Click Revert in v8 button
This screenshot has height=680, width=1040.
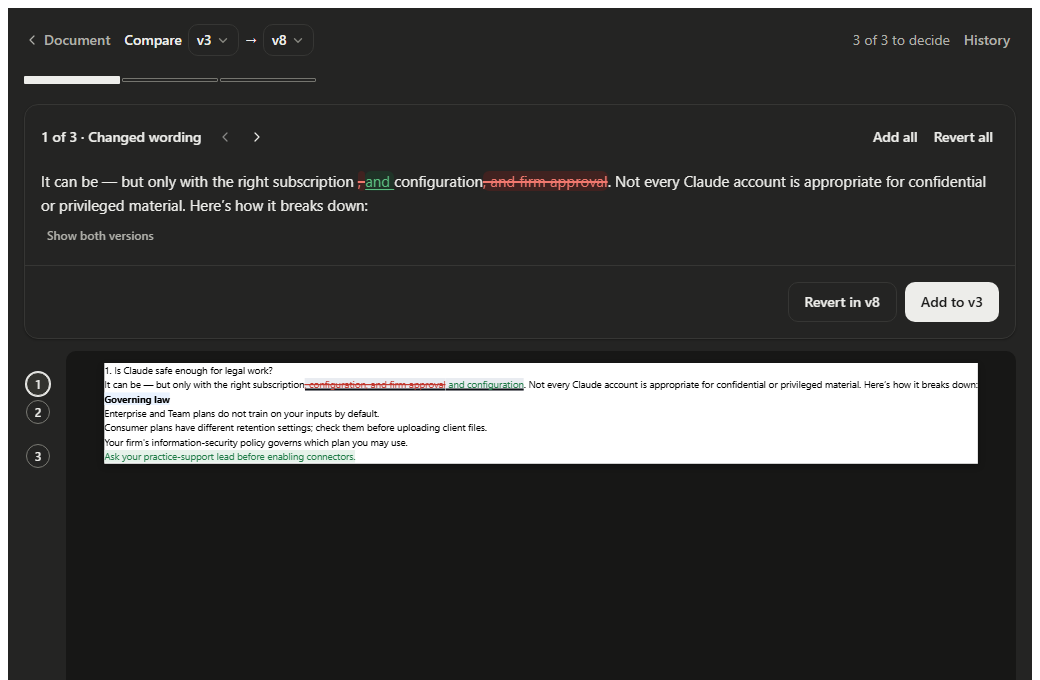(842, 303)
